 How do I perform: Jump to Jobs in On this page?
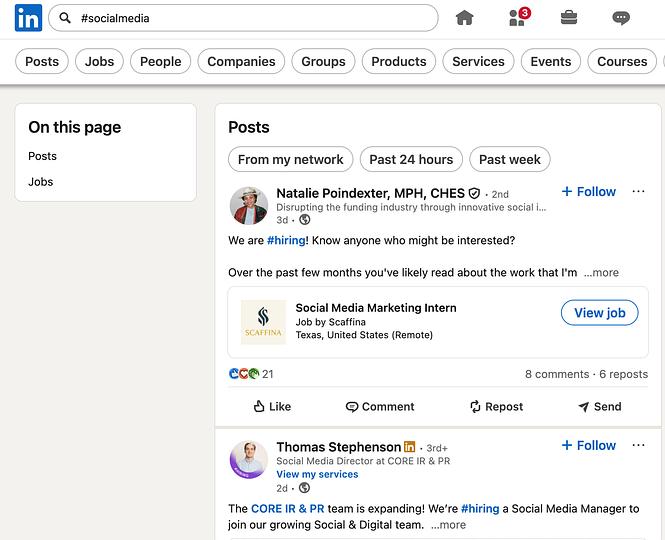(x=41, y=182)
